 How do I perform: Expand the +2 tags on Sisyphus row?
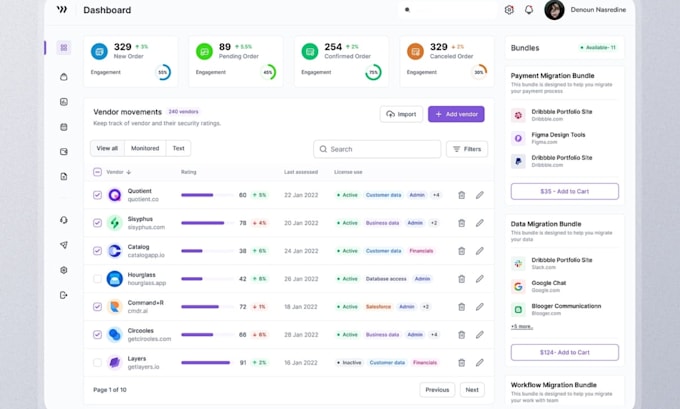(x=434, y=223)
